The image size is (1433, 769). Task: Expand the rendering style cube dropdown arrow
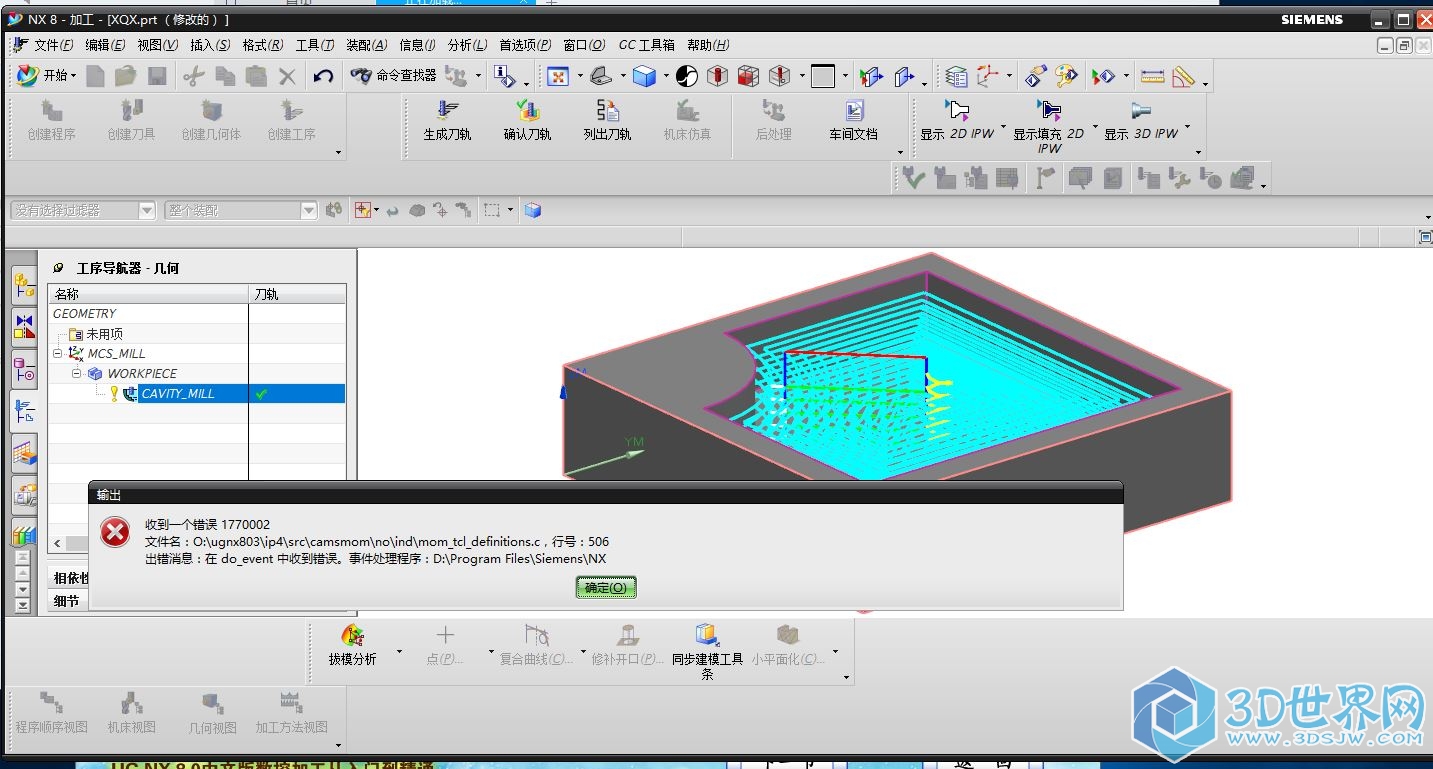[665, 76]
